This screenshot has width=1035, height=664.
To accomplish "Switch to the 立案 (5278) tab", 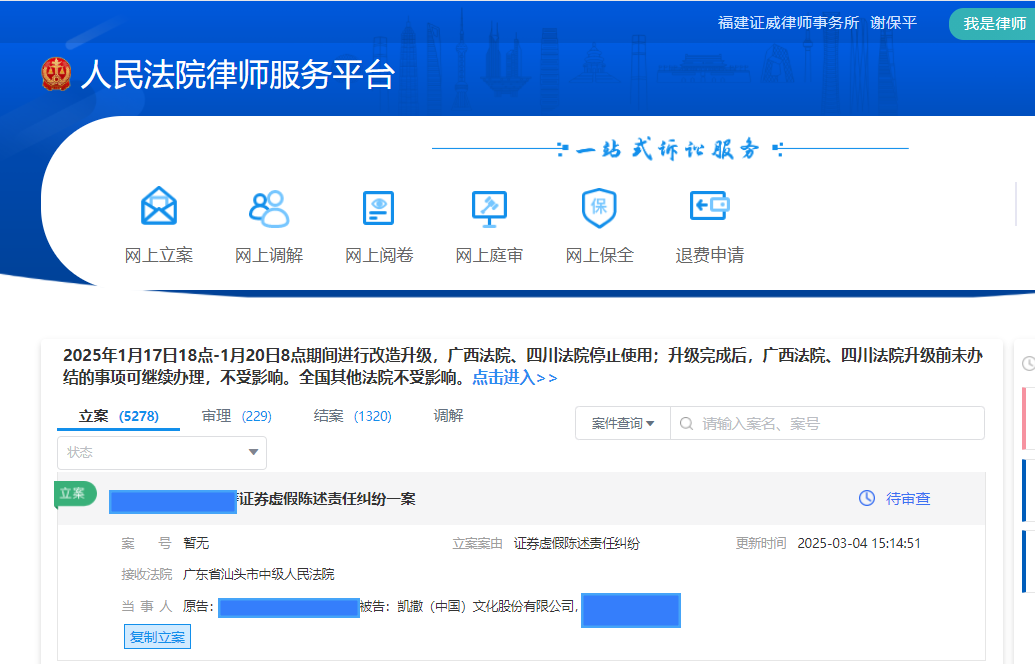I will click(119, 416).
